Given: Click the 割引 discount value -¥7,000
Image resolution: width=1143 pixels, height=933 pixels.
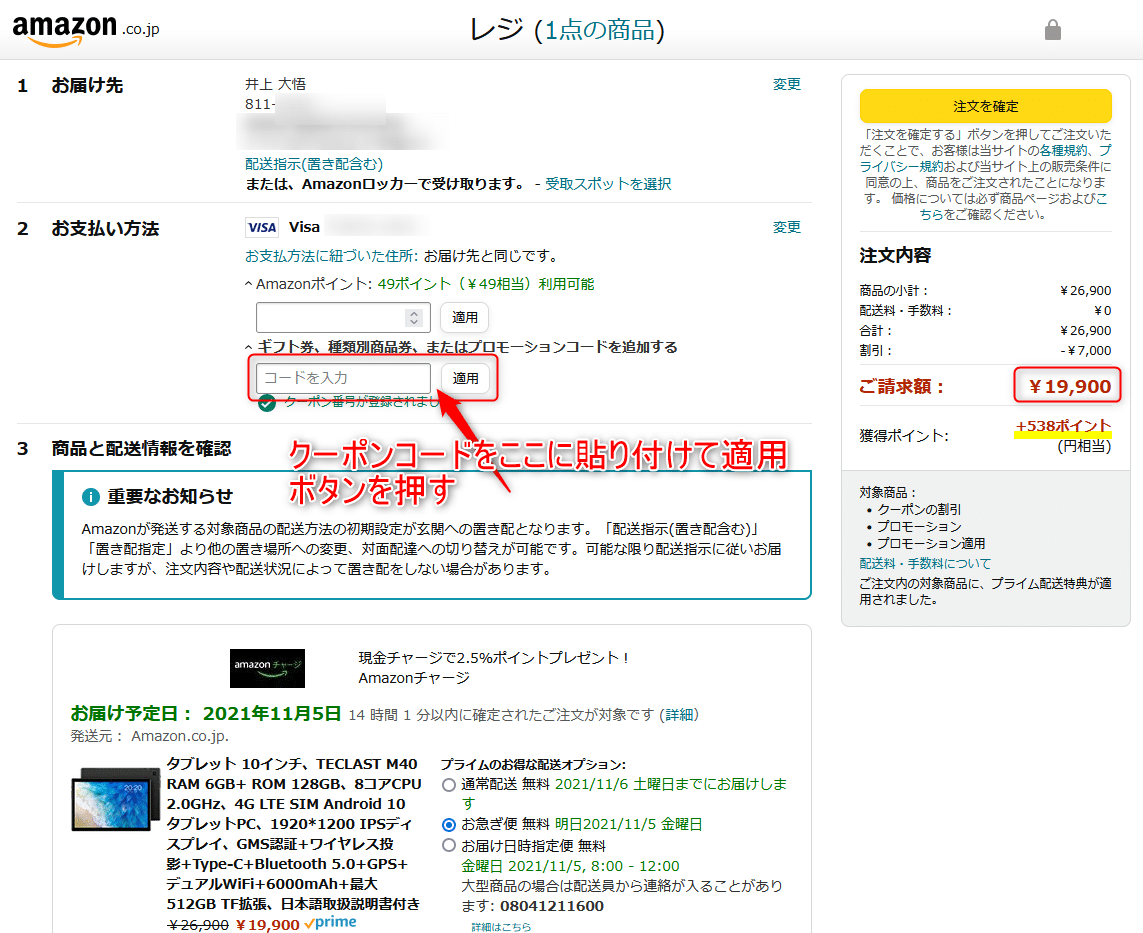Looking at the screenshot, I should coord(1085,351).
